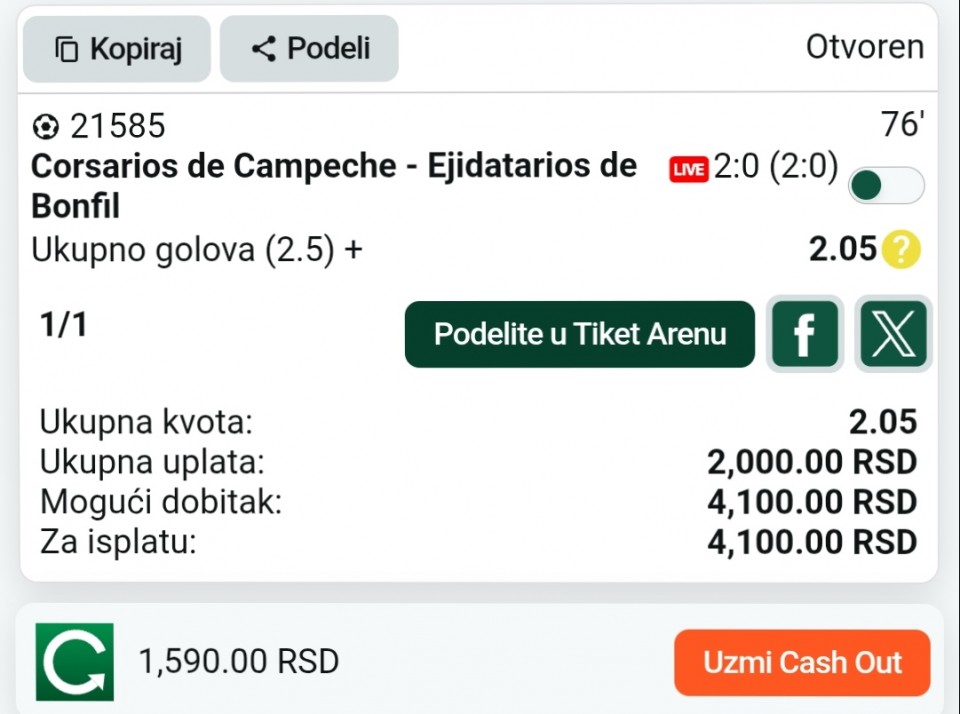Click the 1/1 selection counter
Screen dimensions: 960x714
point(63,325)
